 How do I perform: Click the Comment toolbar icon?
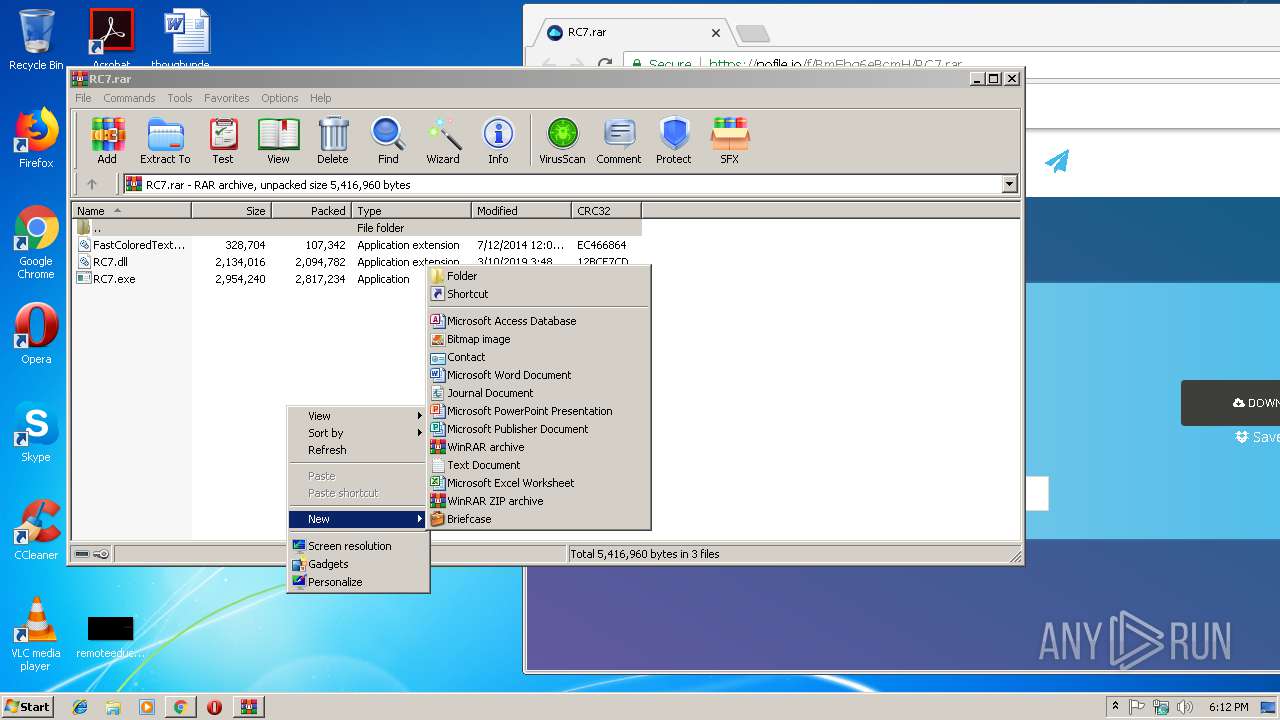tap(619, 141)
